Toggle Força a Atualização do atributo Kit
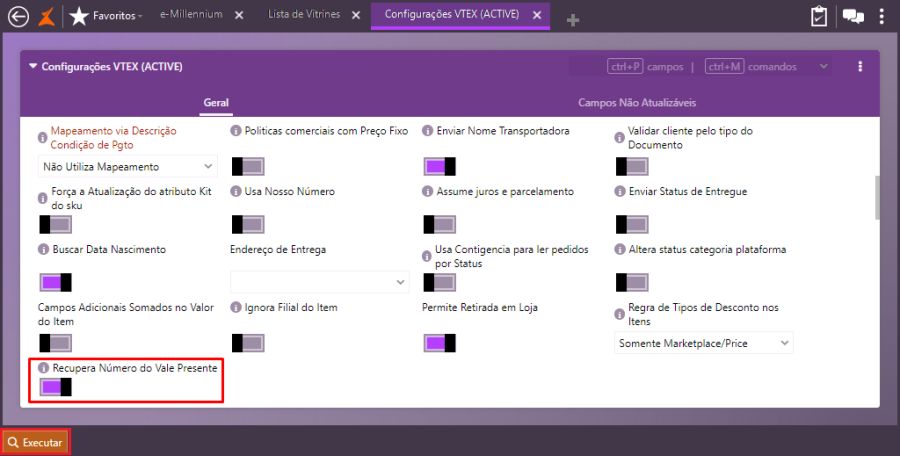Viewport: 900px width, 456px height. point(56,225)
